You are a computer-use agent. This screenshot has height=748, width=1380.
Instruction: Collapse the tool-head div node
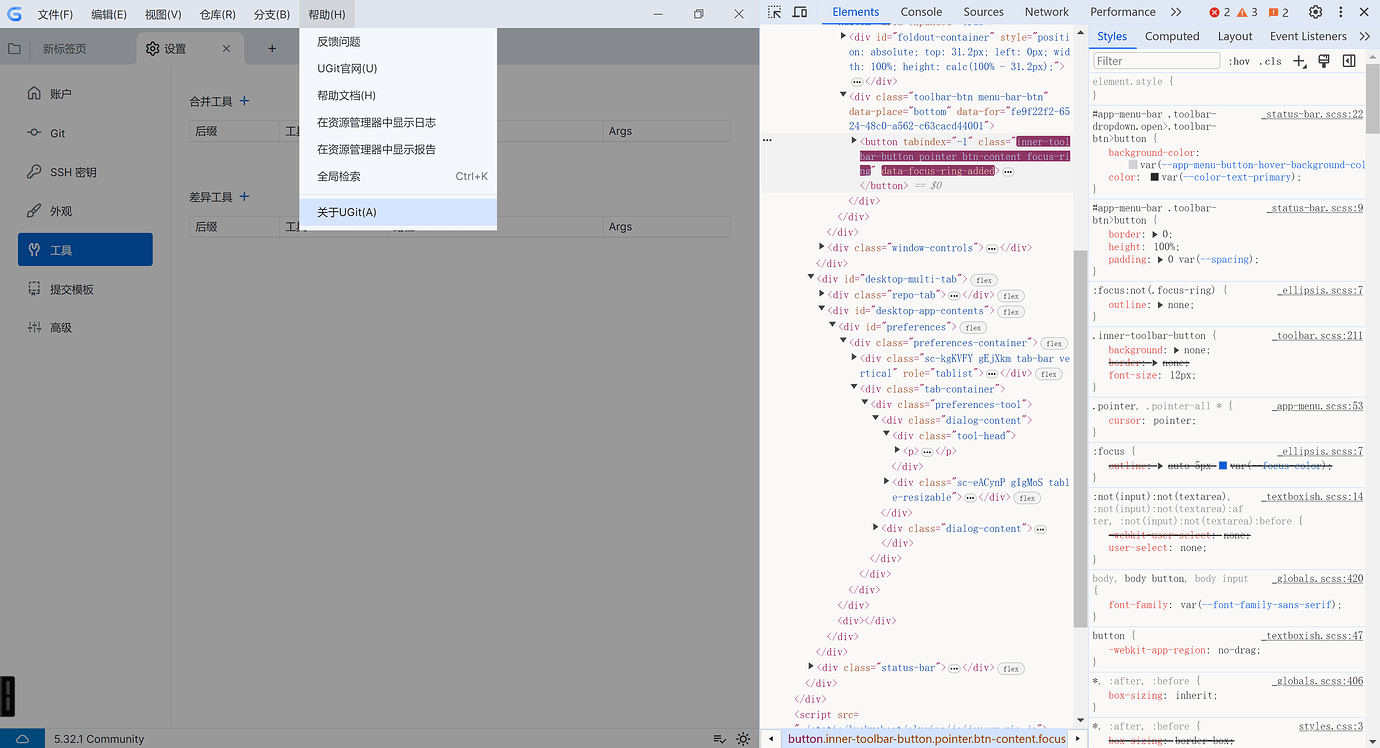(x=886, y=435)
